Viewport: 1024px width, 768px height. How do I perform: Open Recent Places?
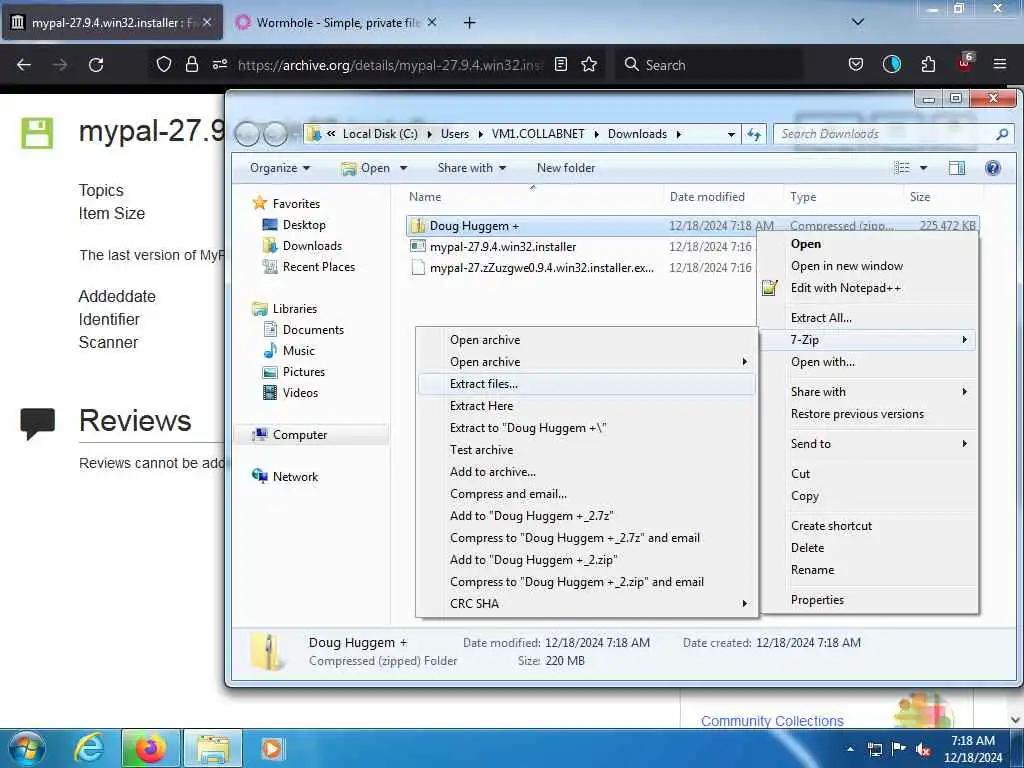pos(318,266)
